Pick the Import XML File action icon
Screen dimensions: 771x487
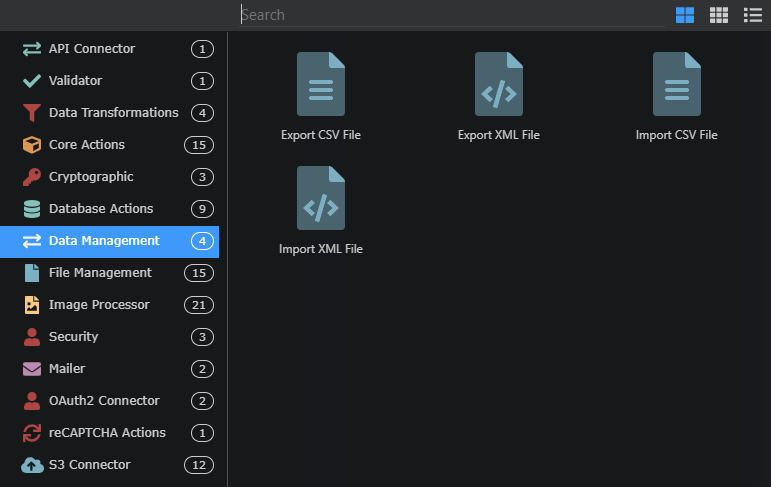(321, 198)
